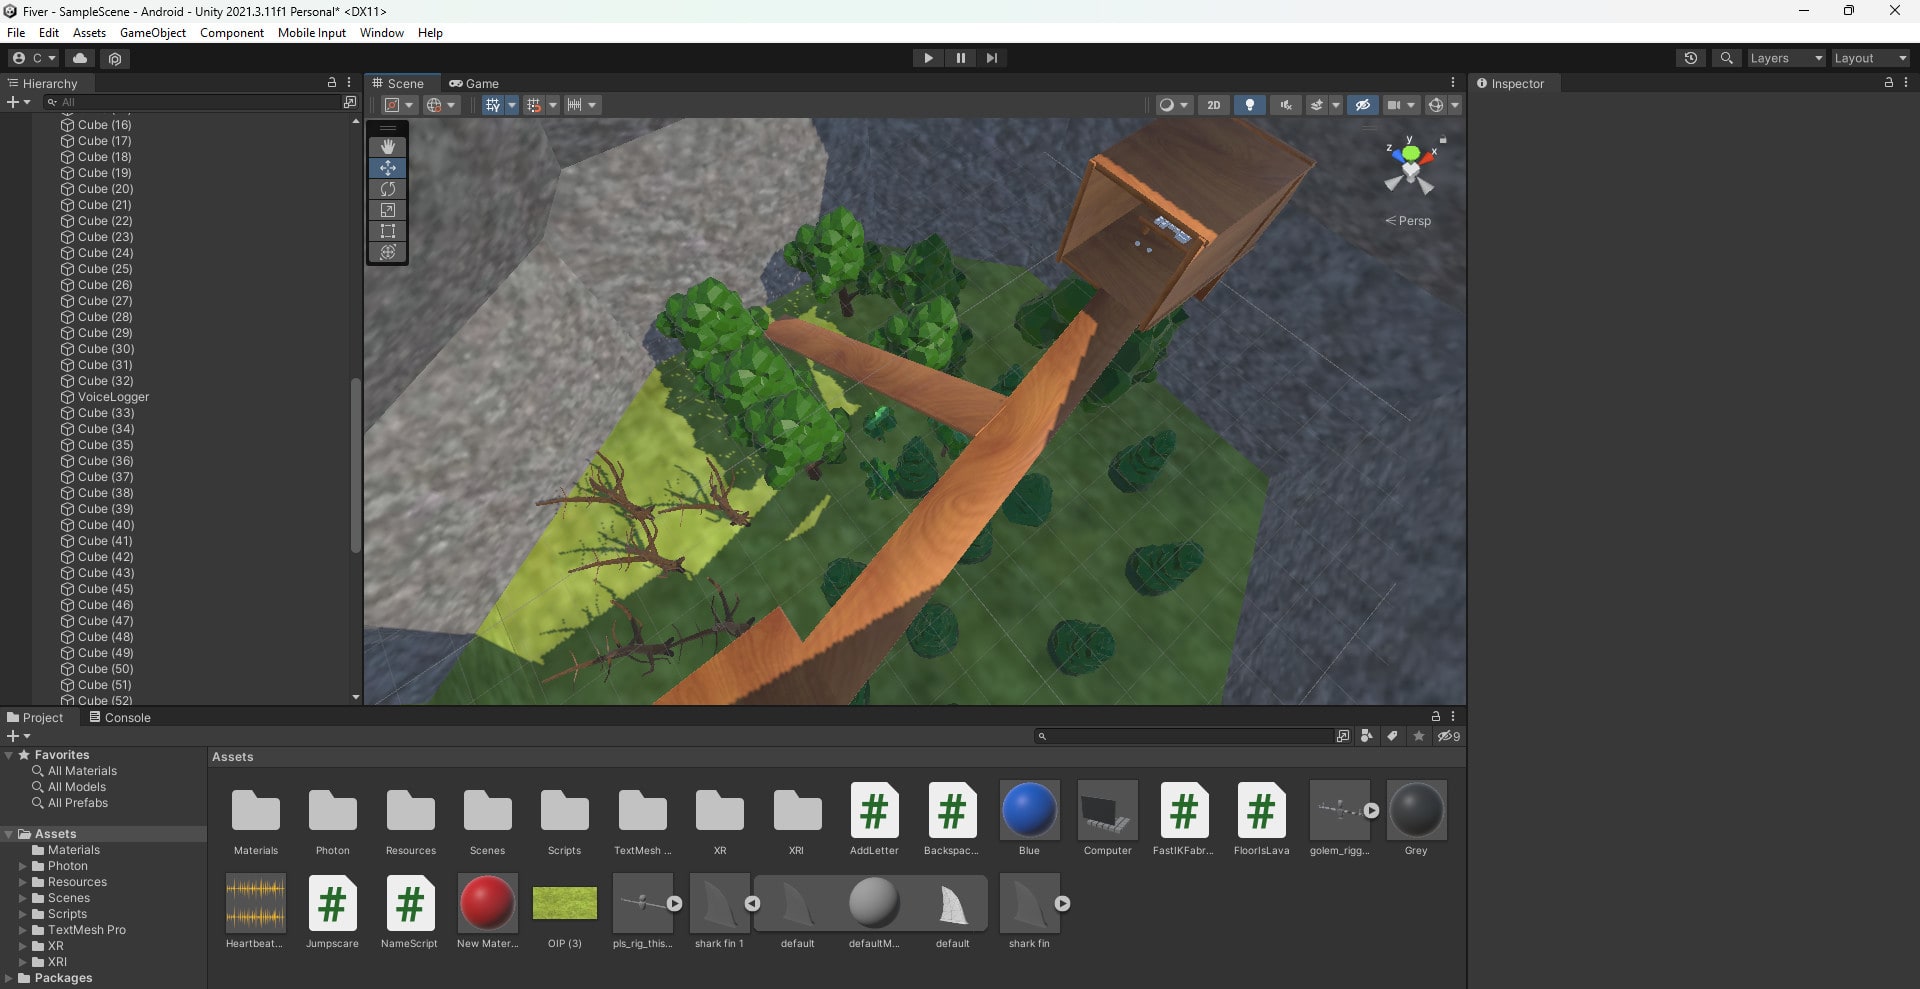Select the Rotate tool
This screenshot has height=989, width=1920.
388,189
